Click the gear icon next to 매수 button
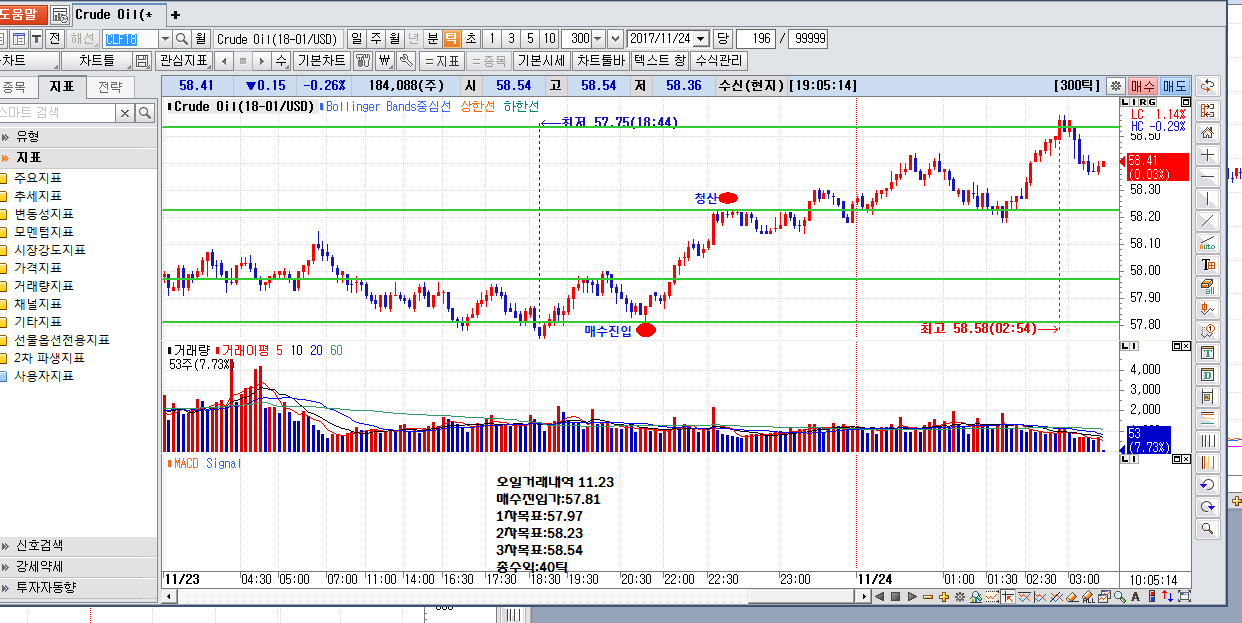This screenshot has width=1242, height=623. pyautogui.click(x=1115, y=86)
